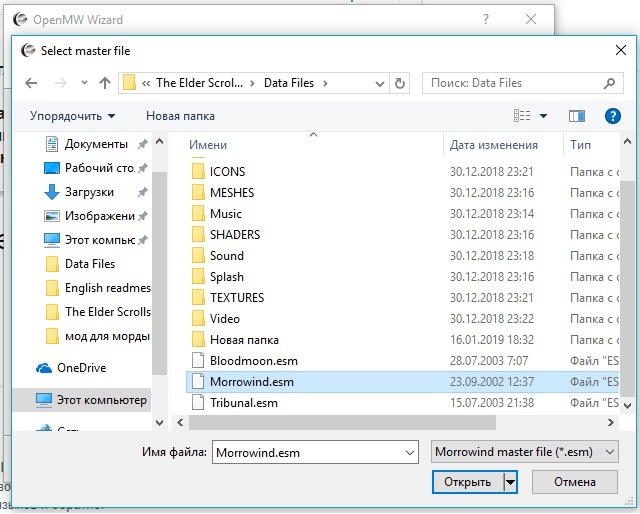Open the Упорядочить menu
640x514 pixels.
[72, 116]
